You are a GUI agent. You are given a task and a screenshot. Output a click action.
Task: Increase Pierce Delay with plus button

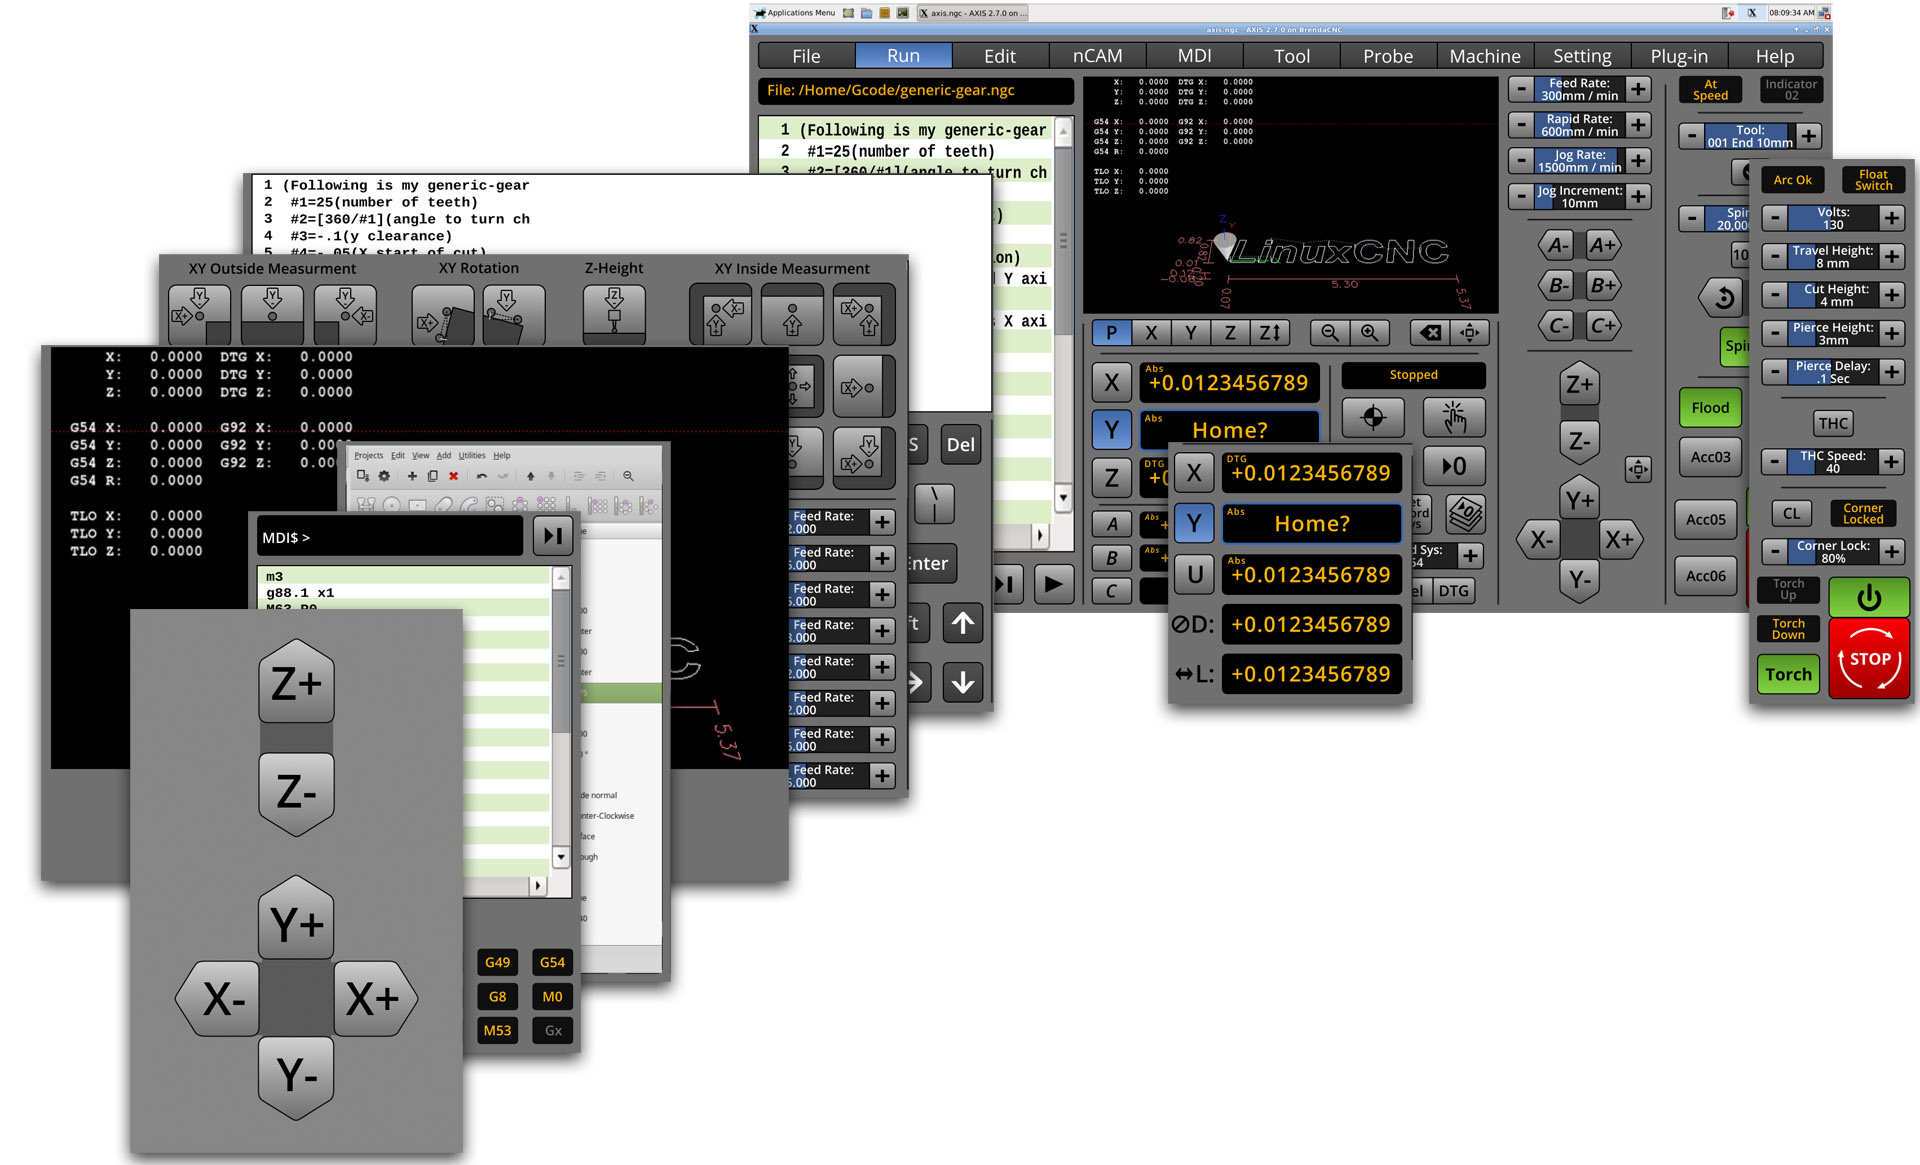1891,372
